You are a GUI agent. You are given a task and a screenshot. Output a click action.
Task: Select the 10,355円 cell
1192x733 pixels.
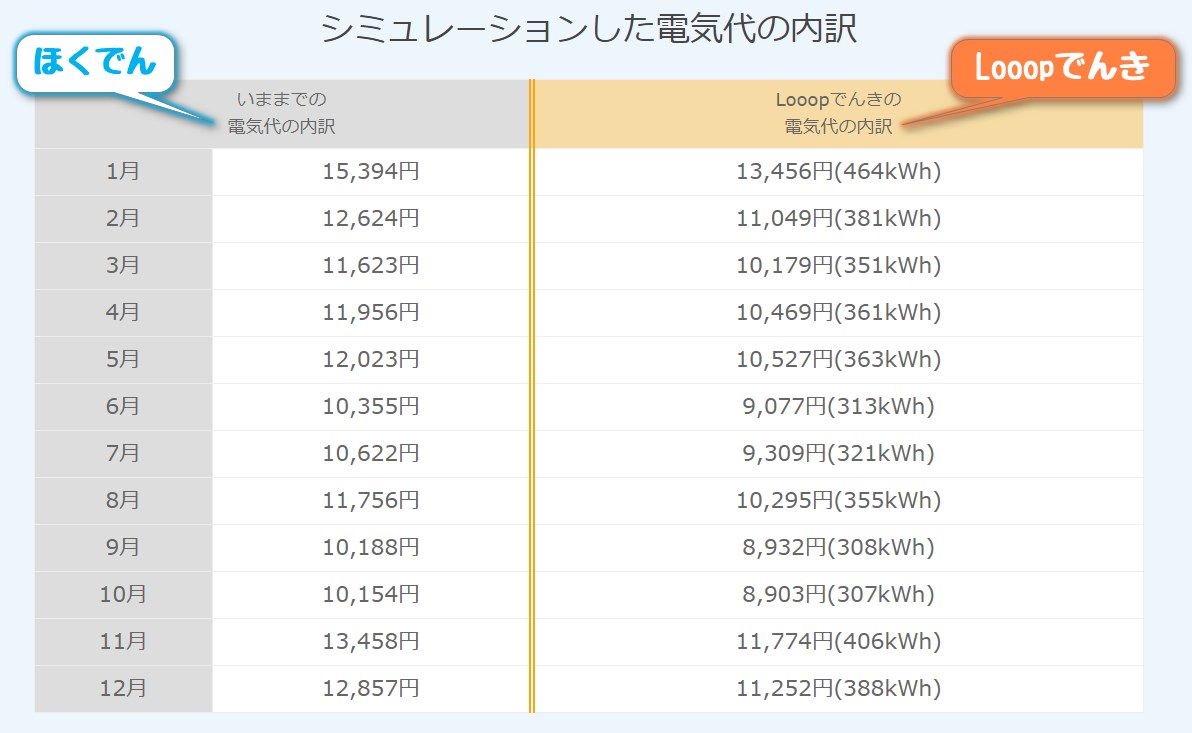(370, 407)
